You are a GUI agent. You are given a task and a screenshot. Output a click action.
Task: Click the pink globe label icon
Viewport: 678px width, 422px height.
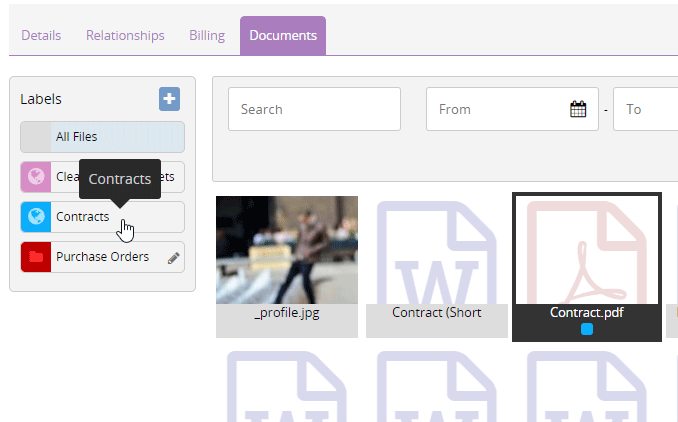(36, 176)
